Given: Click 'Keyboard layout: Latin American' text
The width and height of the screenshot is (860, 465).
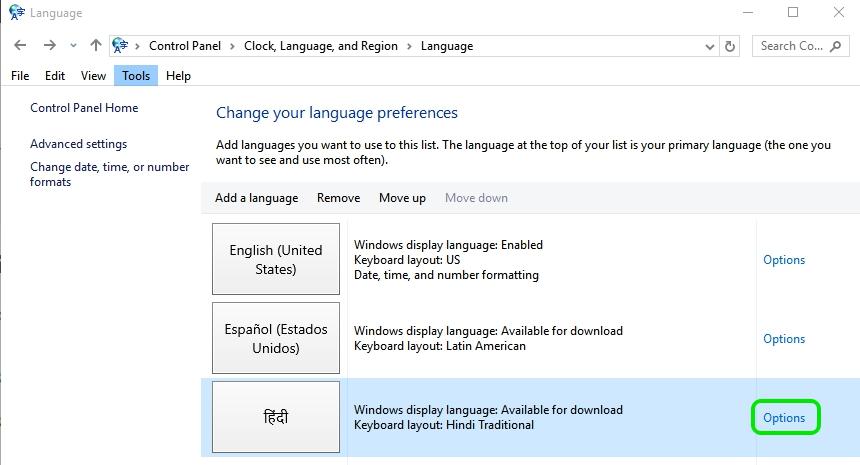Looking at the screenshot, I should (x=440, y=346).
